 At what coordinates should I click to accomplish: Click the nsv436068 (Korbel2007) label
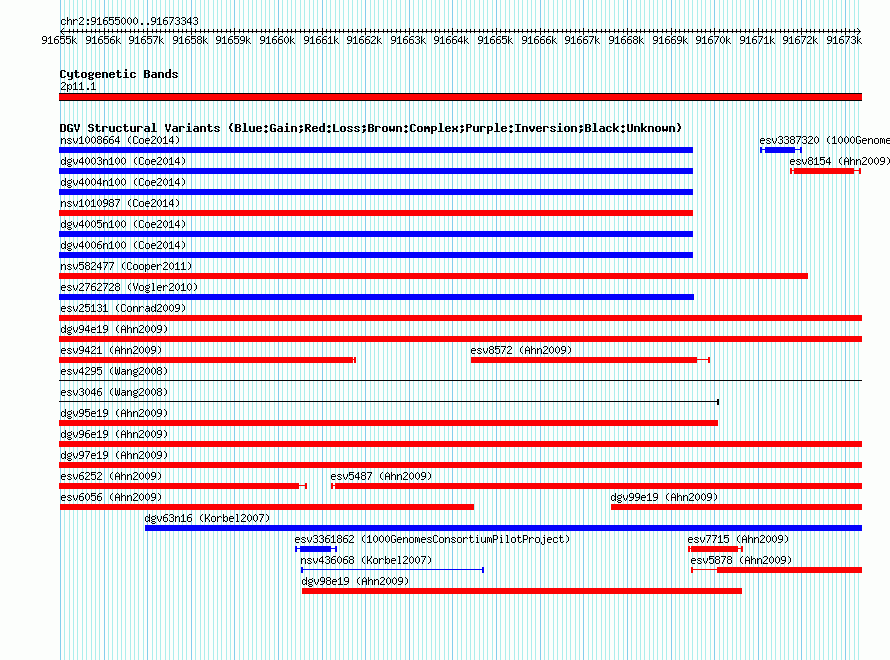click(x=366, y=560)
